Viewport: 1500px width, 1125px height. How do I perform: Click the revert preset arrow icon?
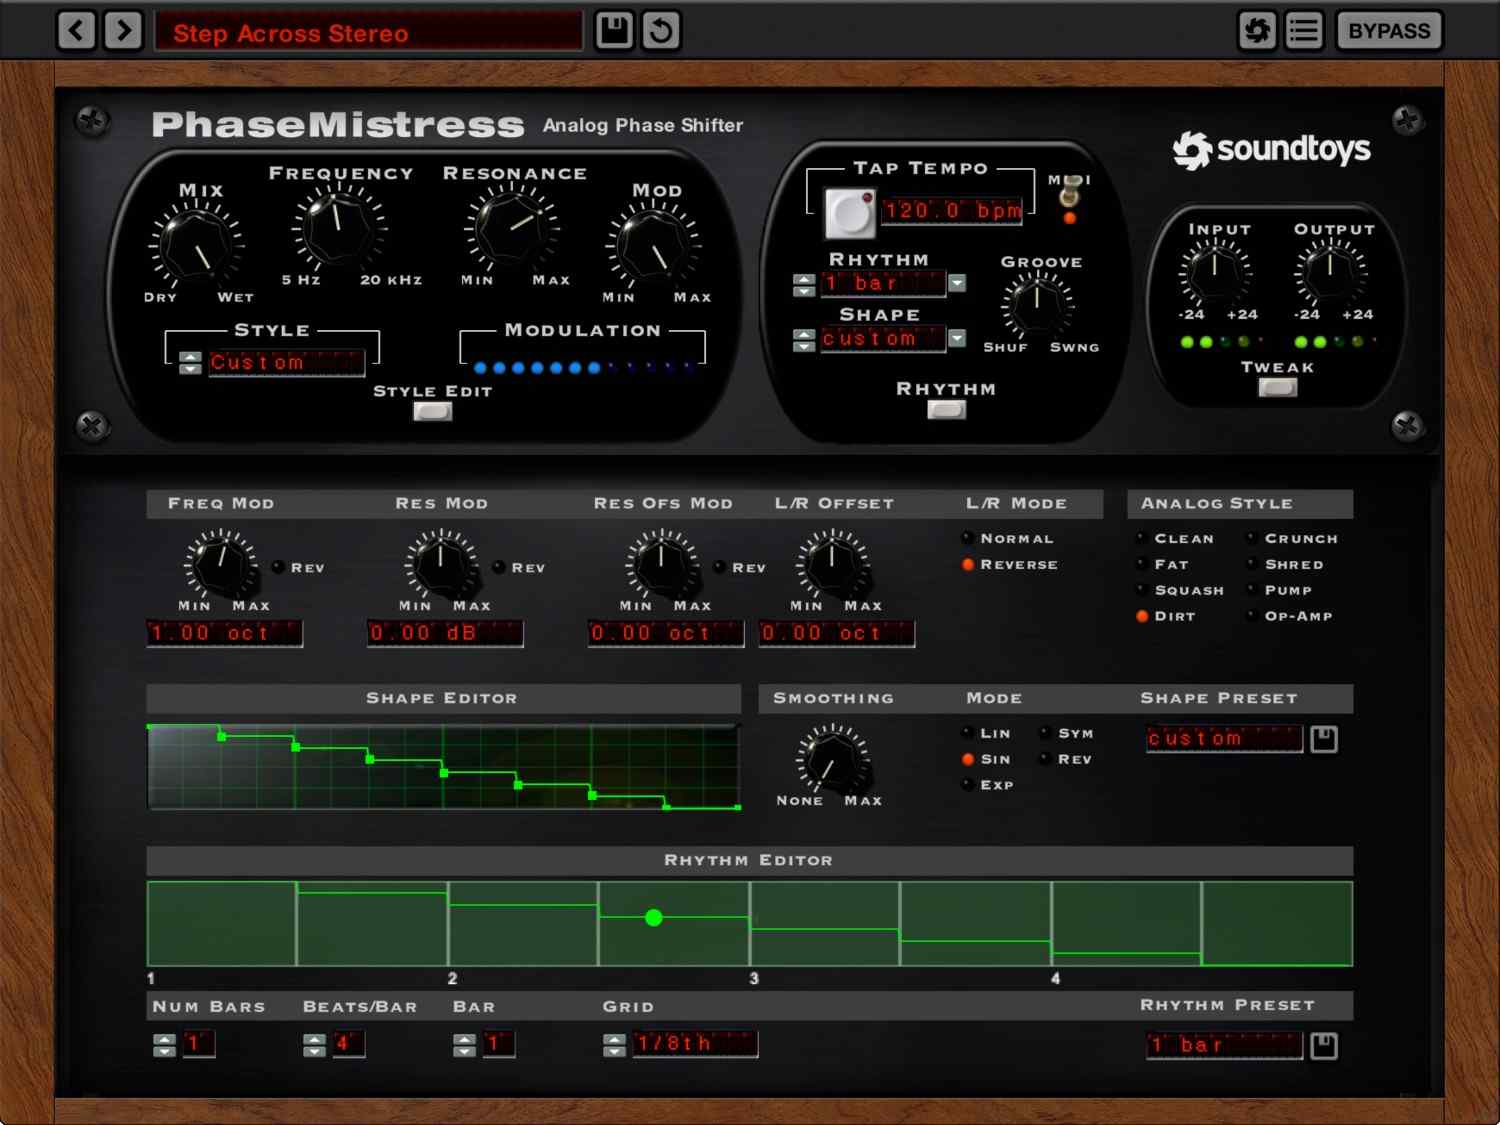(x=661, y=30)
